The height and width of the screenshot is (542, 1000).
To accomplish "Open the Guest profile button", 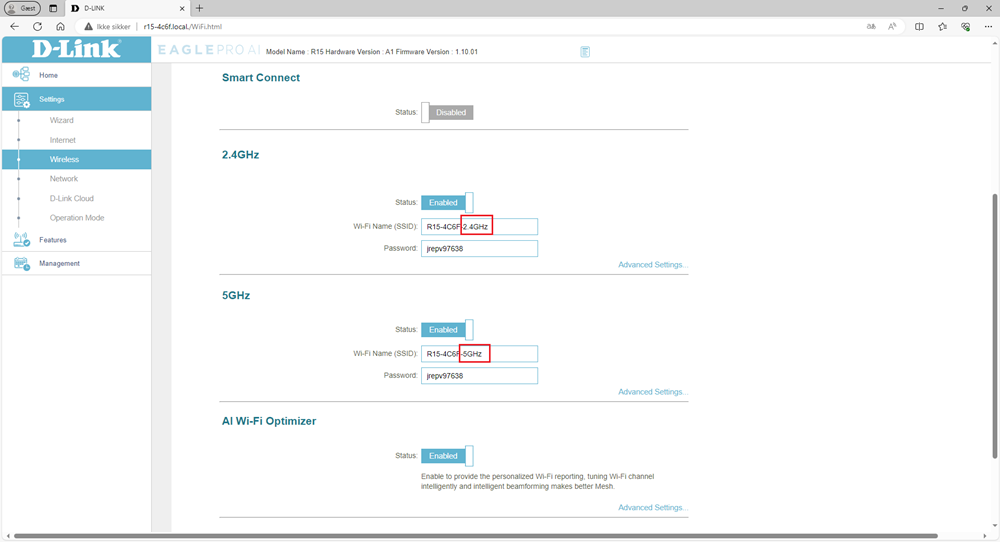I will [x=22, y=8].
